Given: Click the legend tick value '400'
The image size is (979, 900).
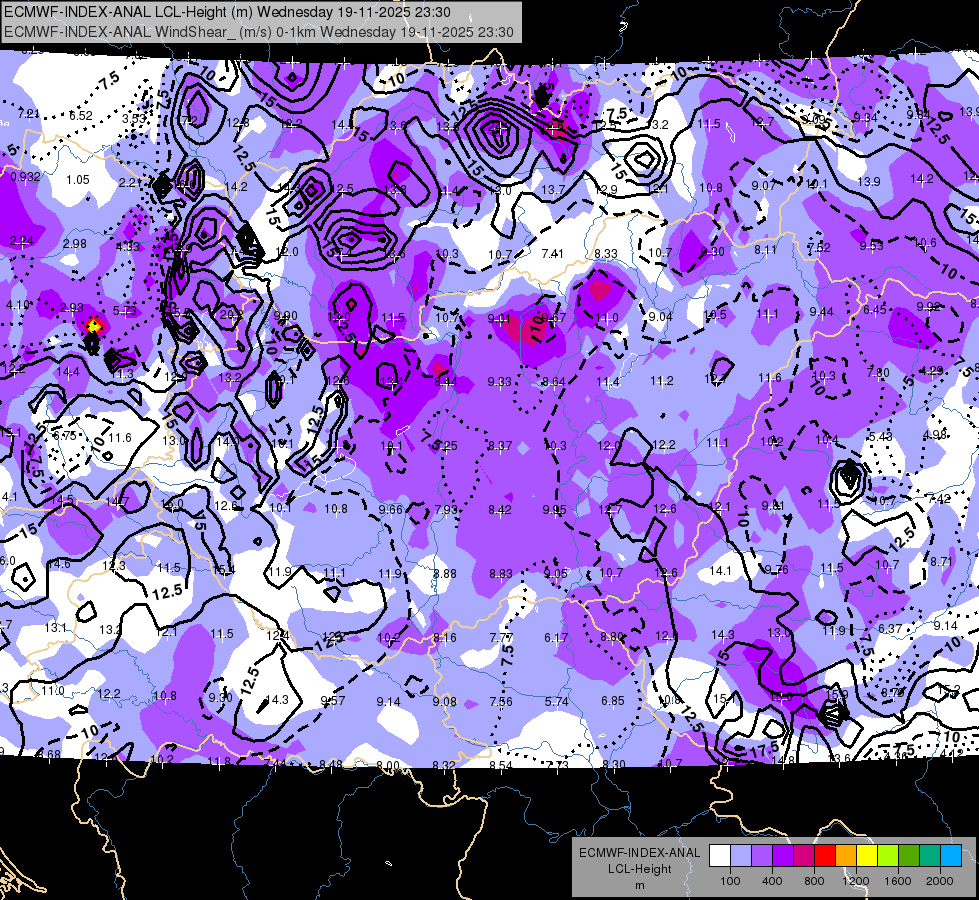Looking at the screenshot, I should pyautogui.click(x=772, y=881).
